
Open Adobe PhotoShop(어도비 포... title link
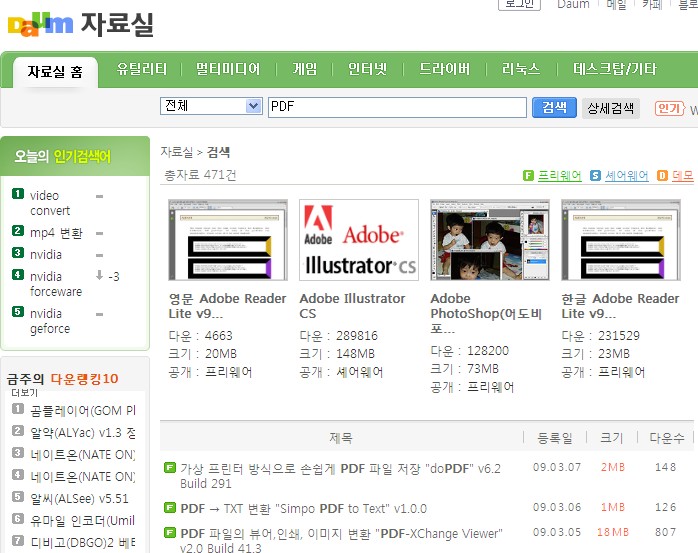(x=486, y=313)
